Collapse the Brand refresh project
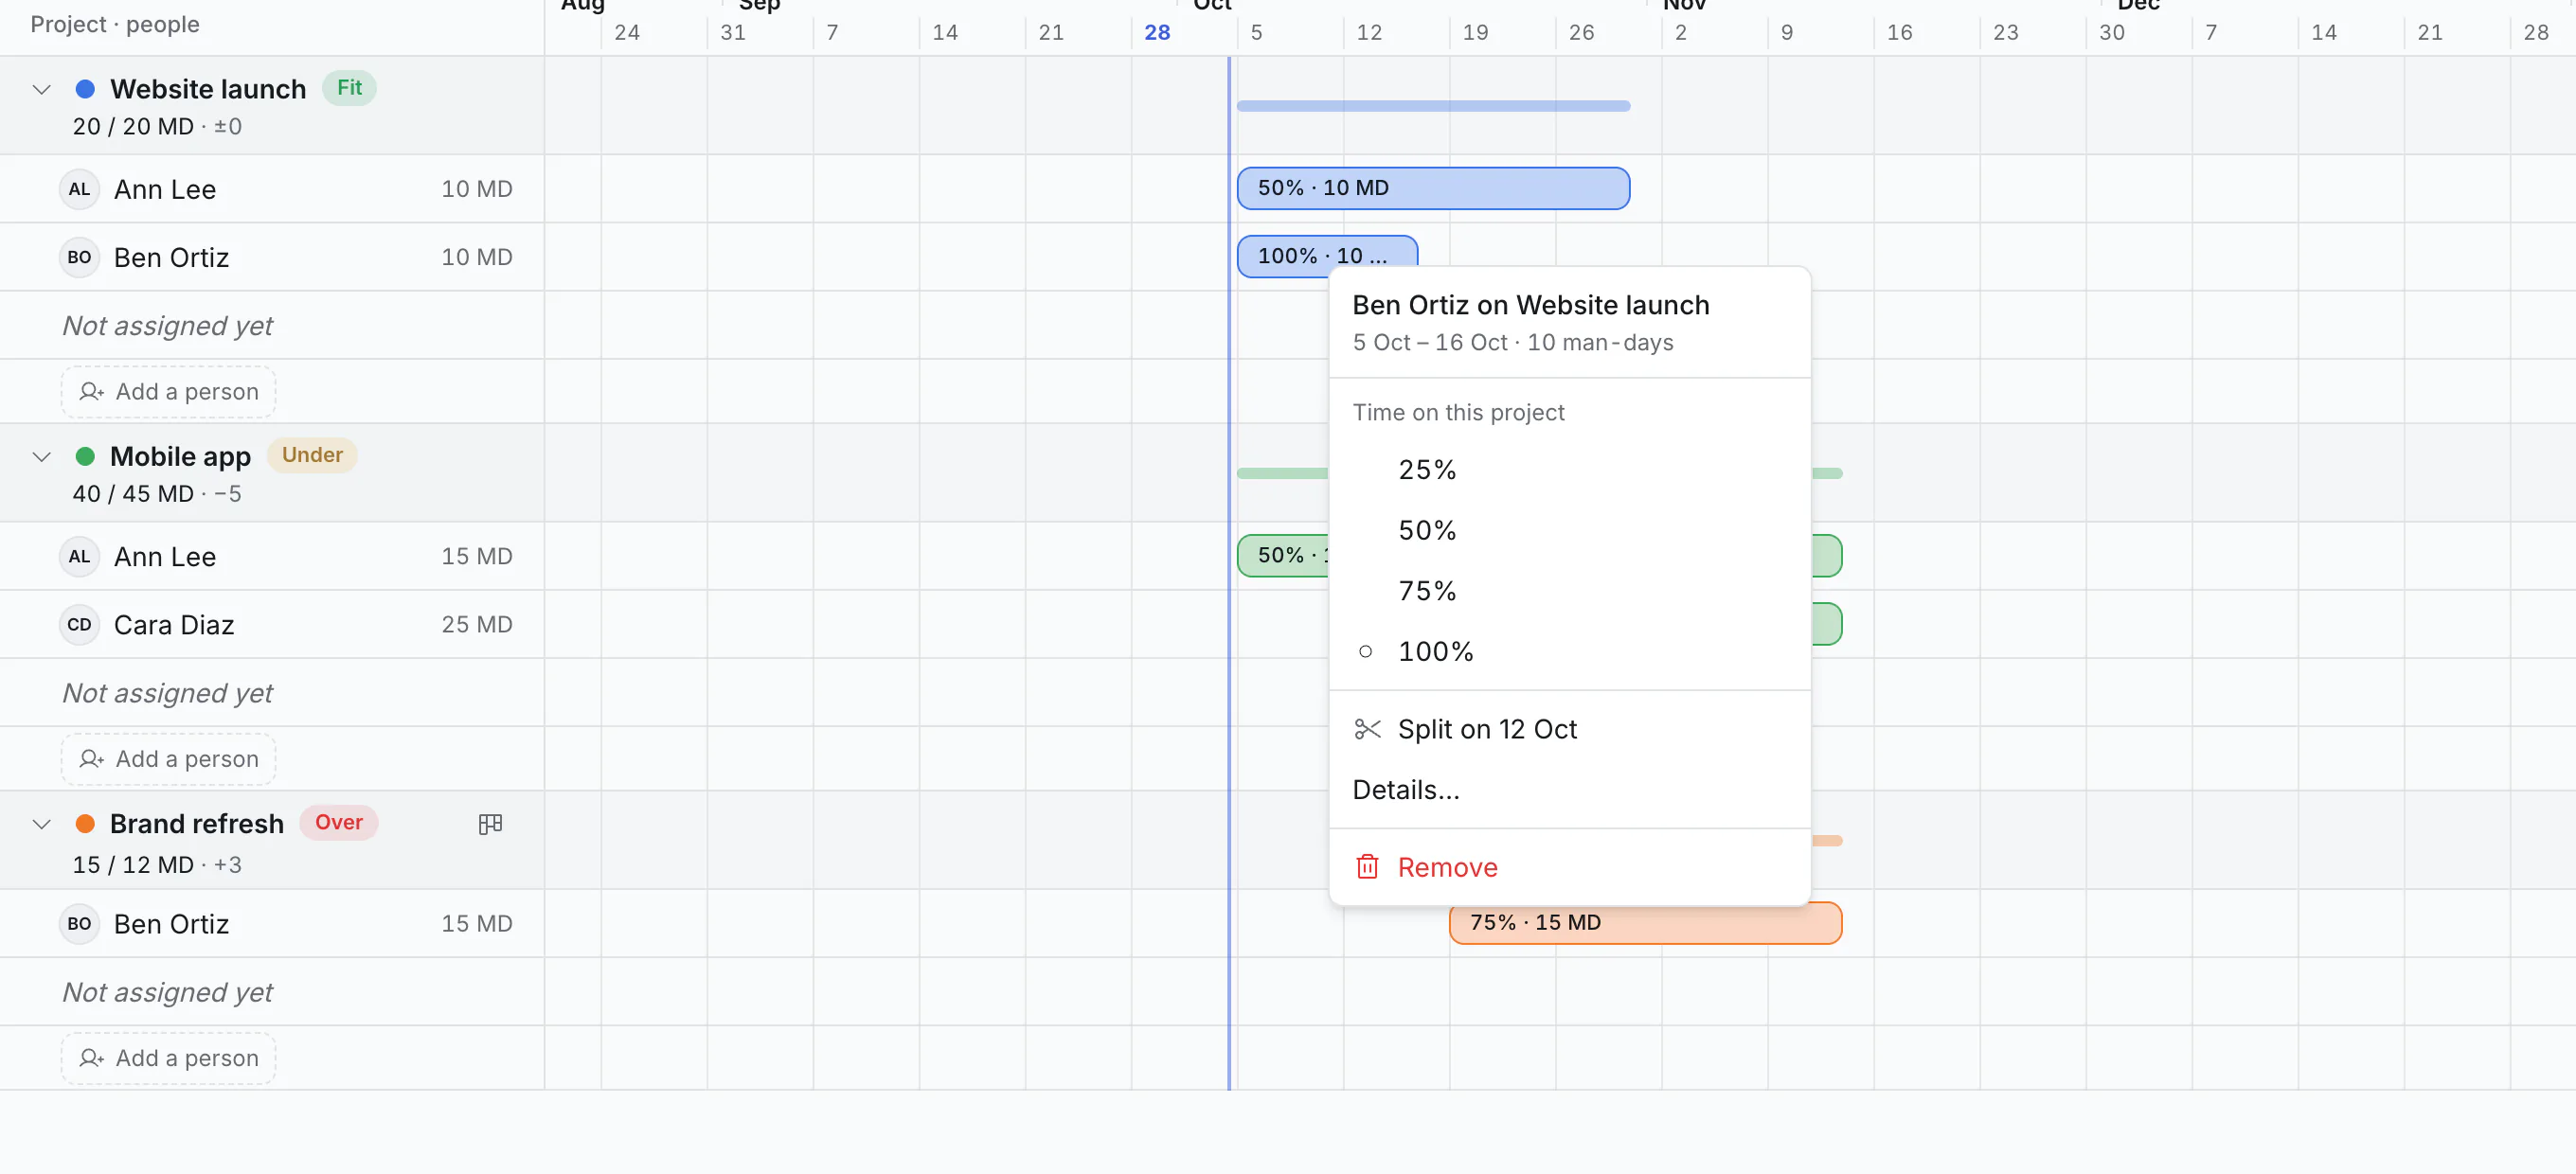The height and width of the screenshot is (1174, 2576). coord(41,824)
